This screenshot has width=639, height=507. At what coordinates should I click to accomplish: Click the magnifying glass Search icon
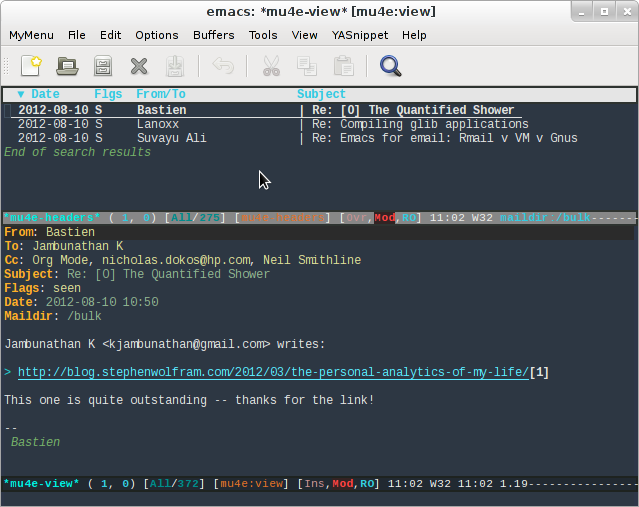(x=390, y=66)
